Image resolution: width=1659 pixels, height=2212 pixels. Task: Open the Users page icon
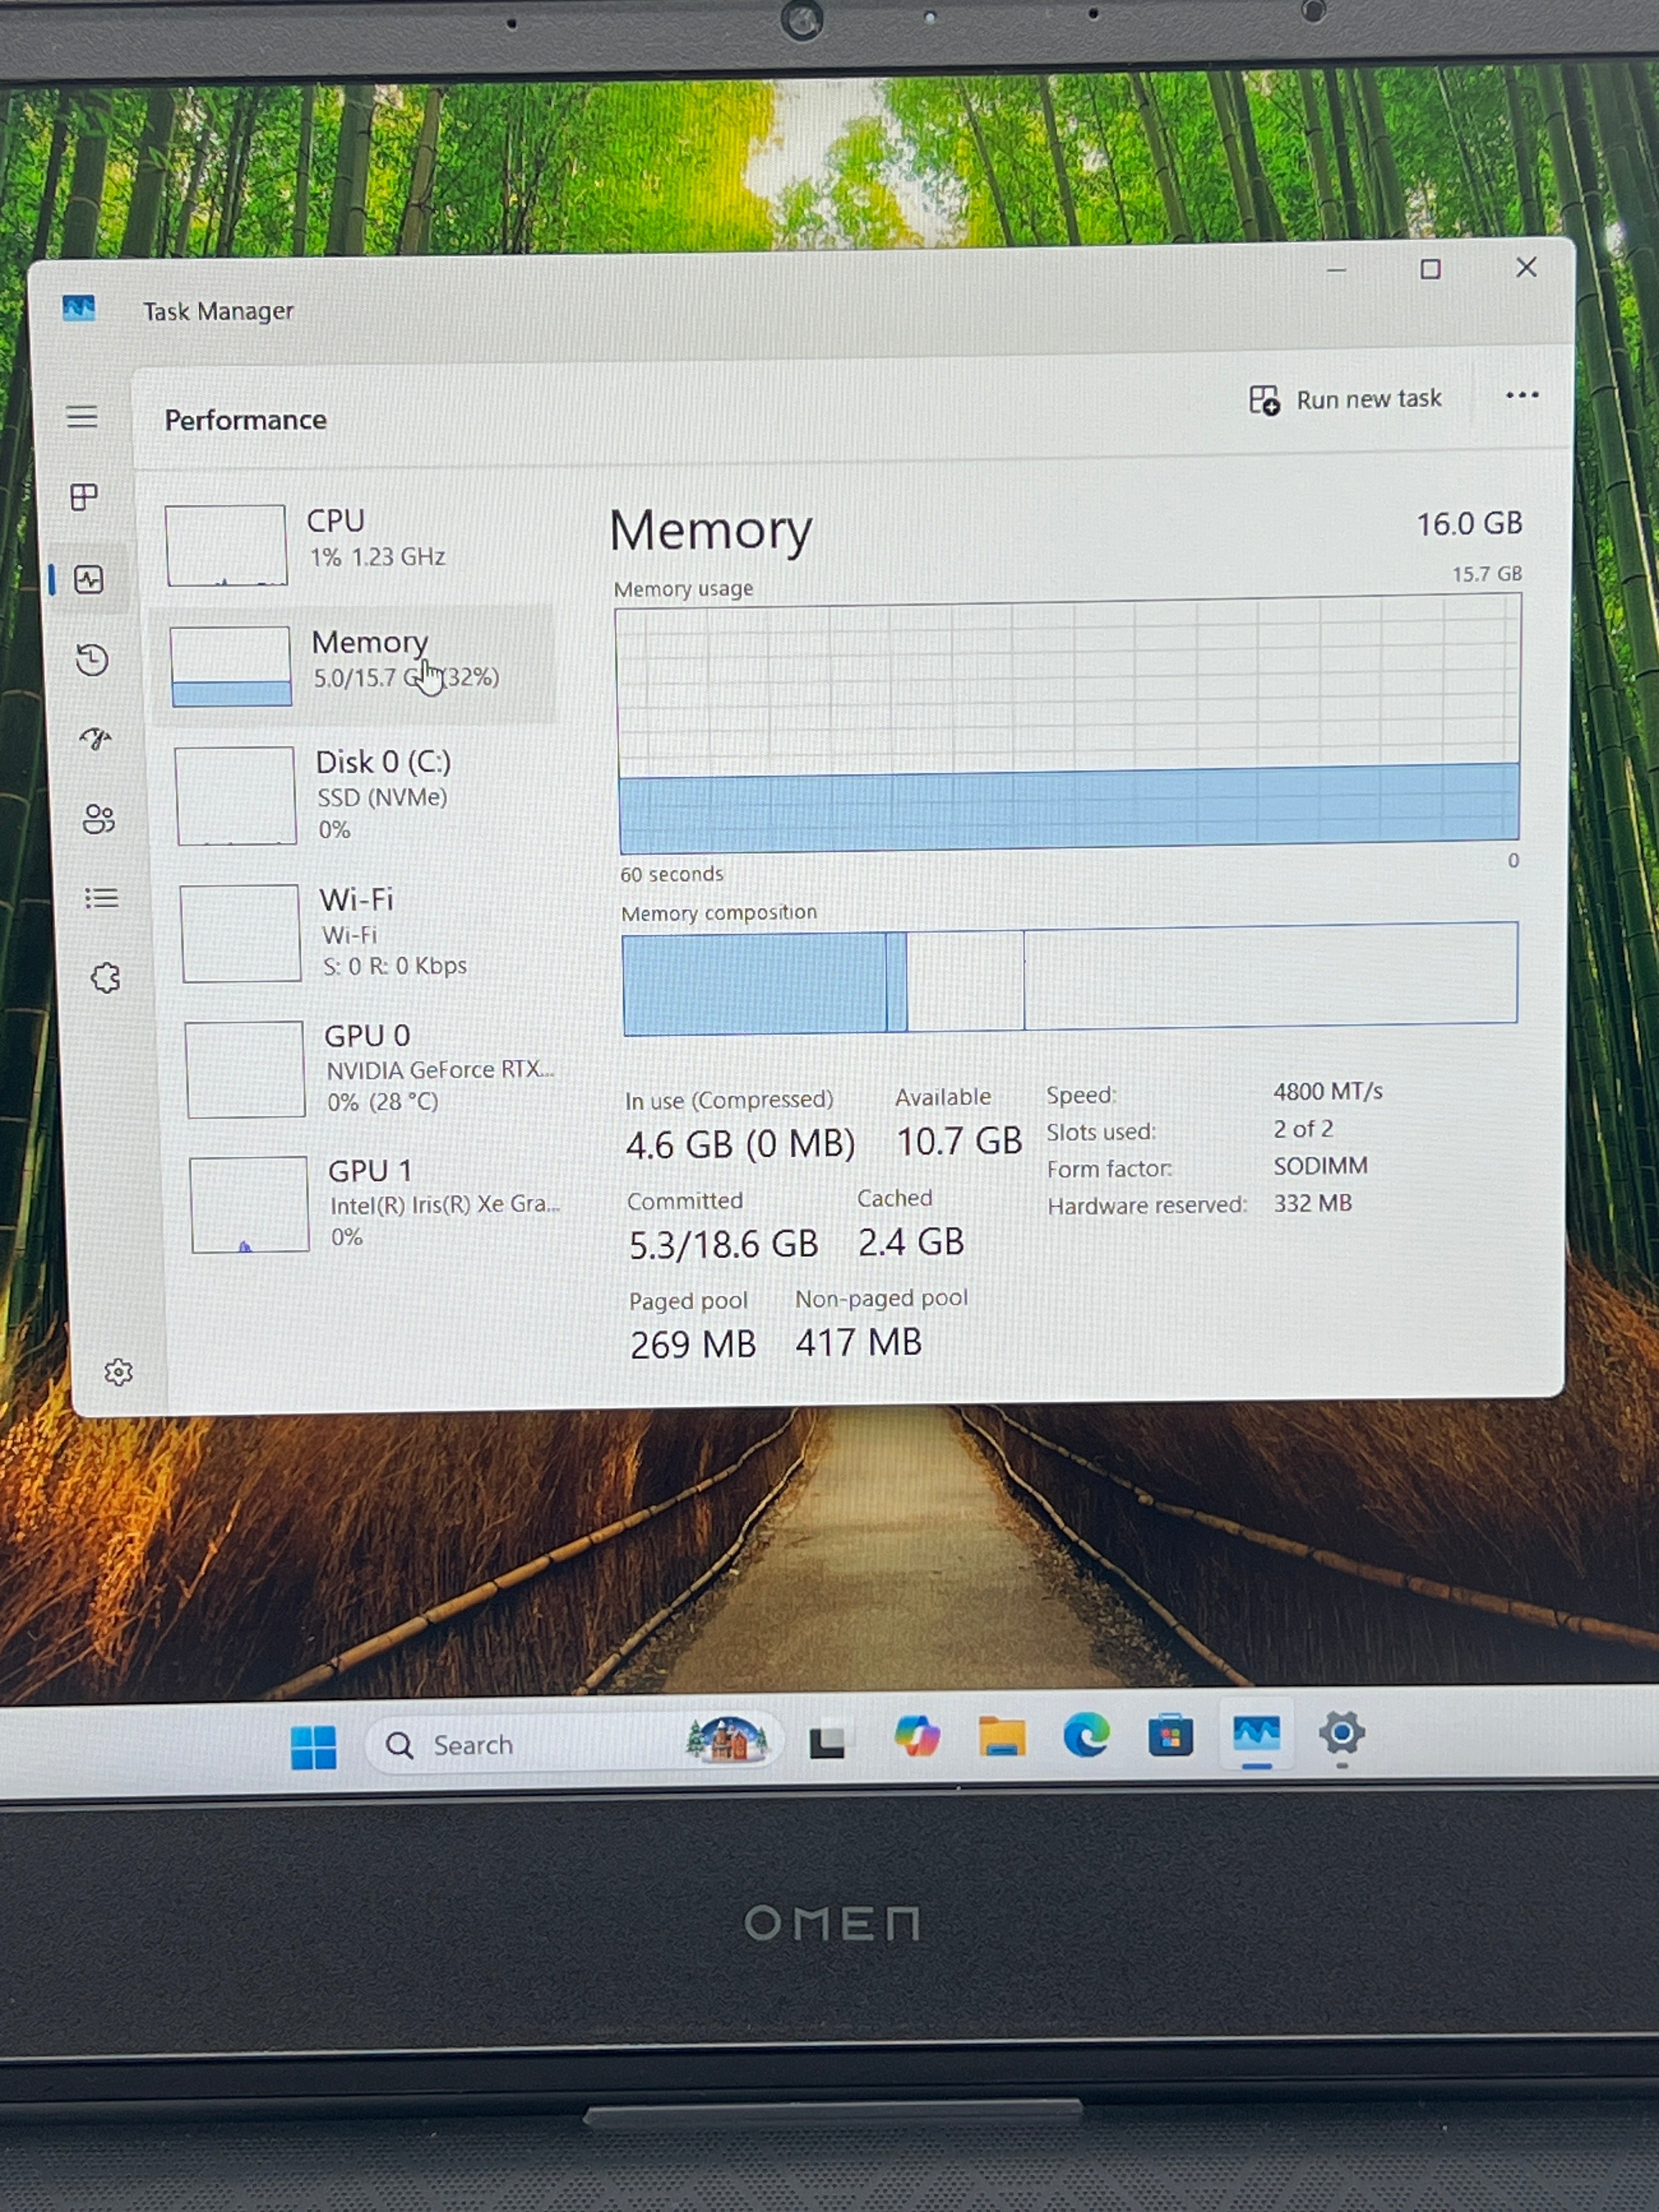(x=98, y=819)
